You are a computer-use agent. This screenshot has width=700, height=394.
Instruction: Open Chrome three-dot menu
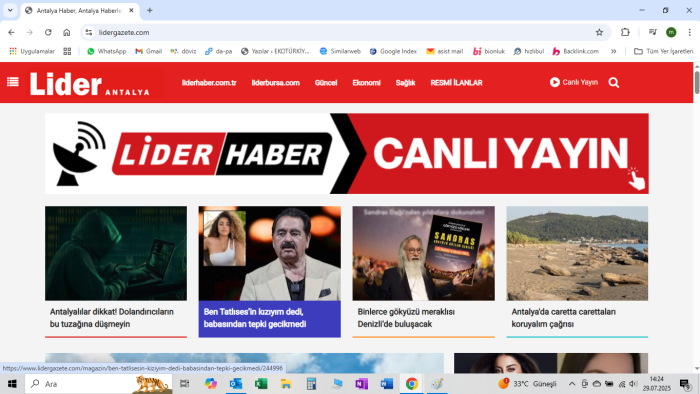(x=689, y=32)
